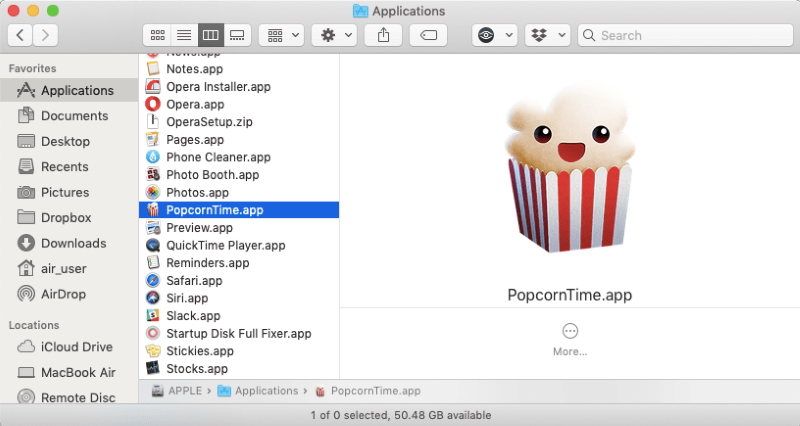Open the Dropbox toolbar dropdown
The image size is (800, 426).
pyautogui.click(x=547, y=35)
